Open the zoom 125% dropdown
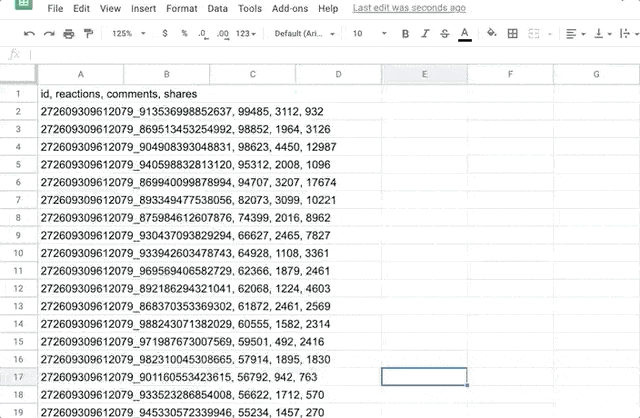 coord(129,33)
